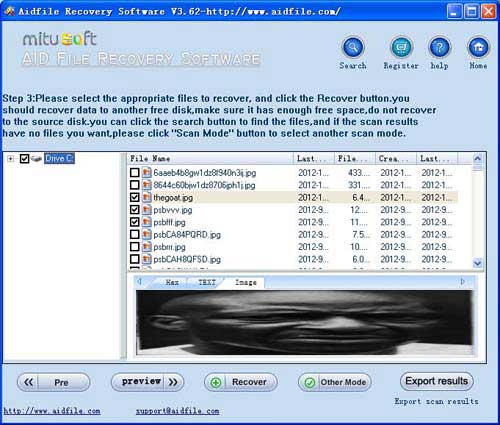Click the file list scroll-down arrow
The width and height of the screenshot is (500, 425).
coord(477,263)
